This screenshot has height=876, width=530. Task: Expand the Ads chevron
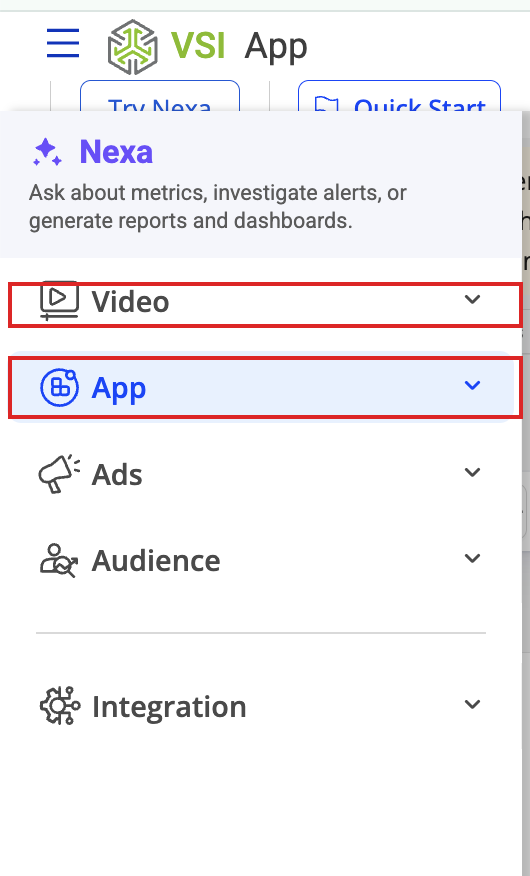click(472, 472)
